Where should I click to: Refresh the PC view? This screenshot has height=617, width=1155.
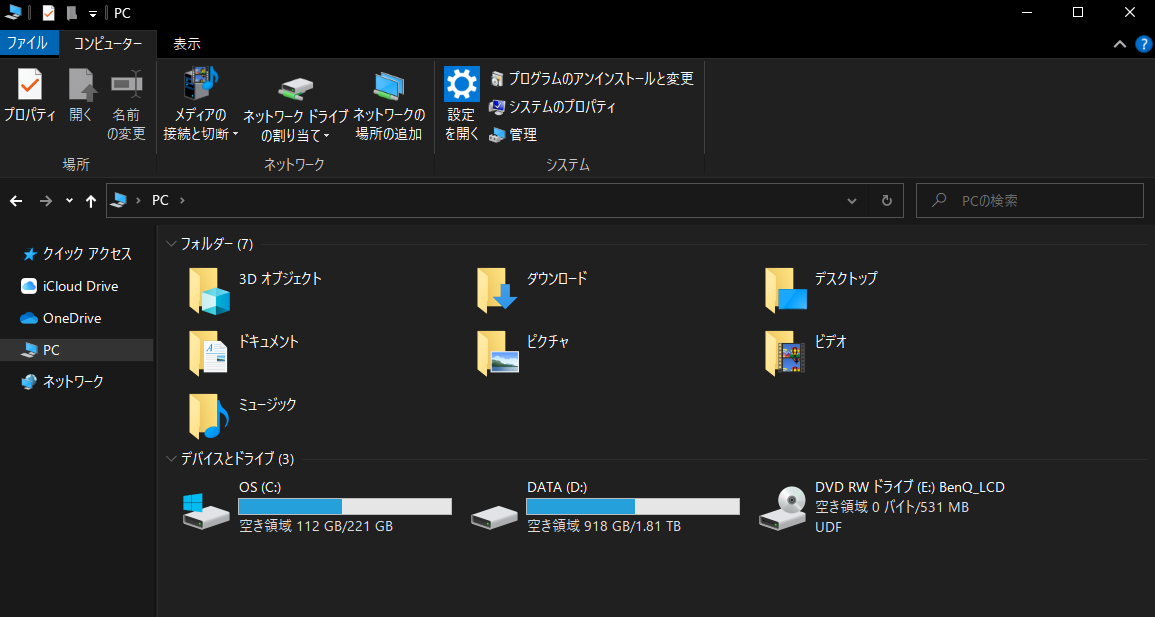point(887,201)
